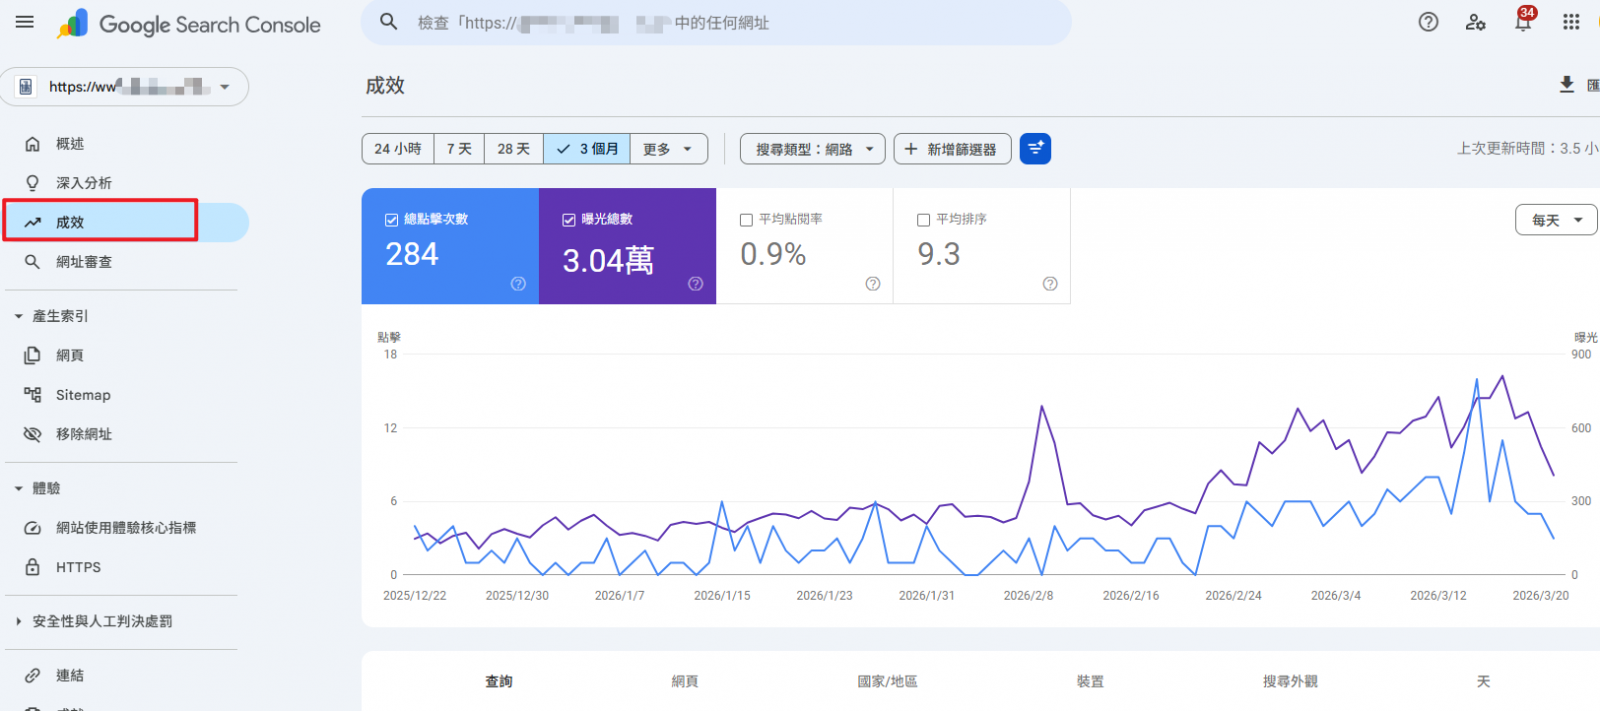Click the URL inspection search field
Screen dimensions: 1600x711
(716, 22)
